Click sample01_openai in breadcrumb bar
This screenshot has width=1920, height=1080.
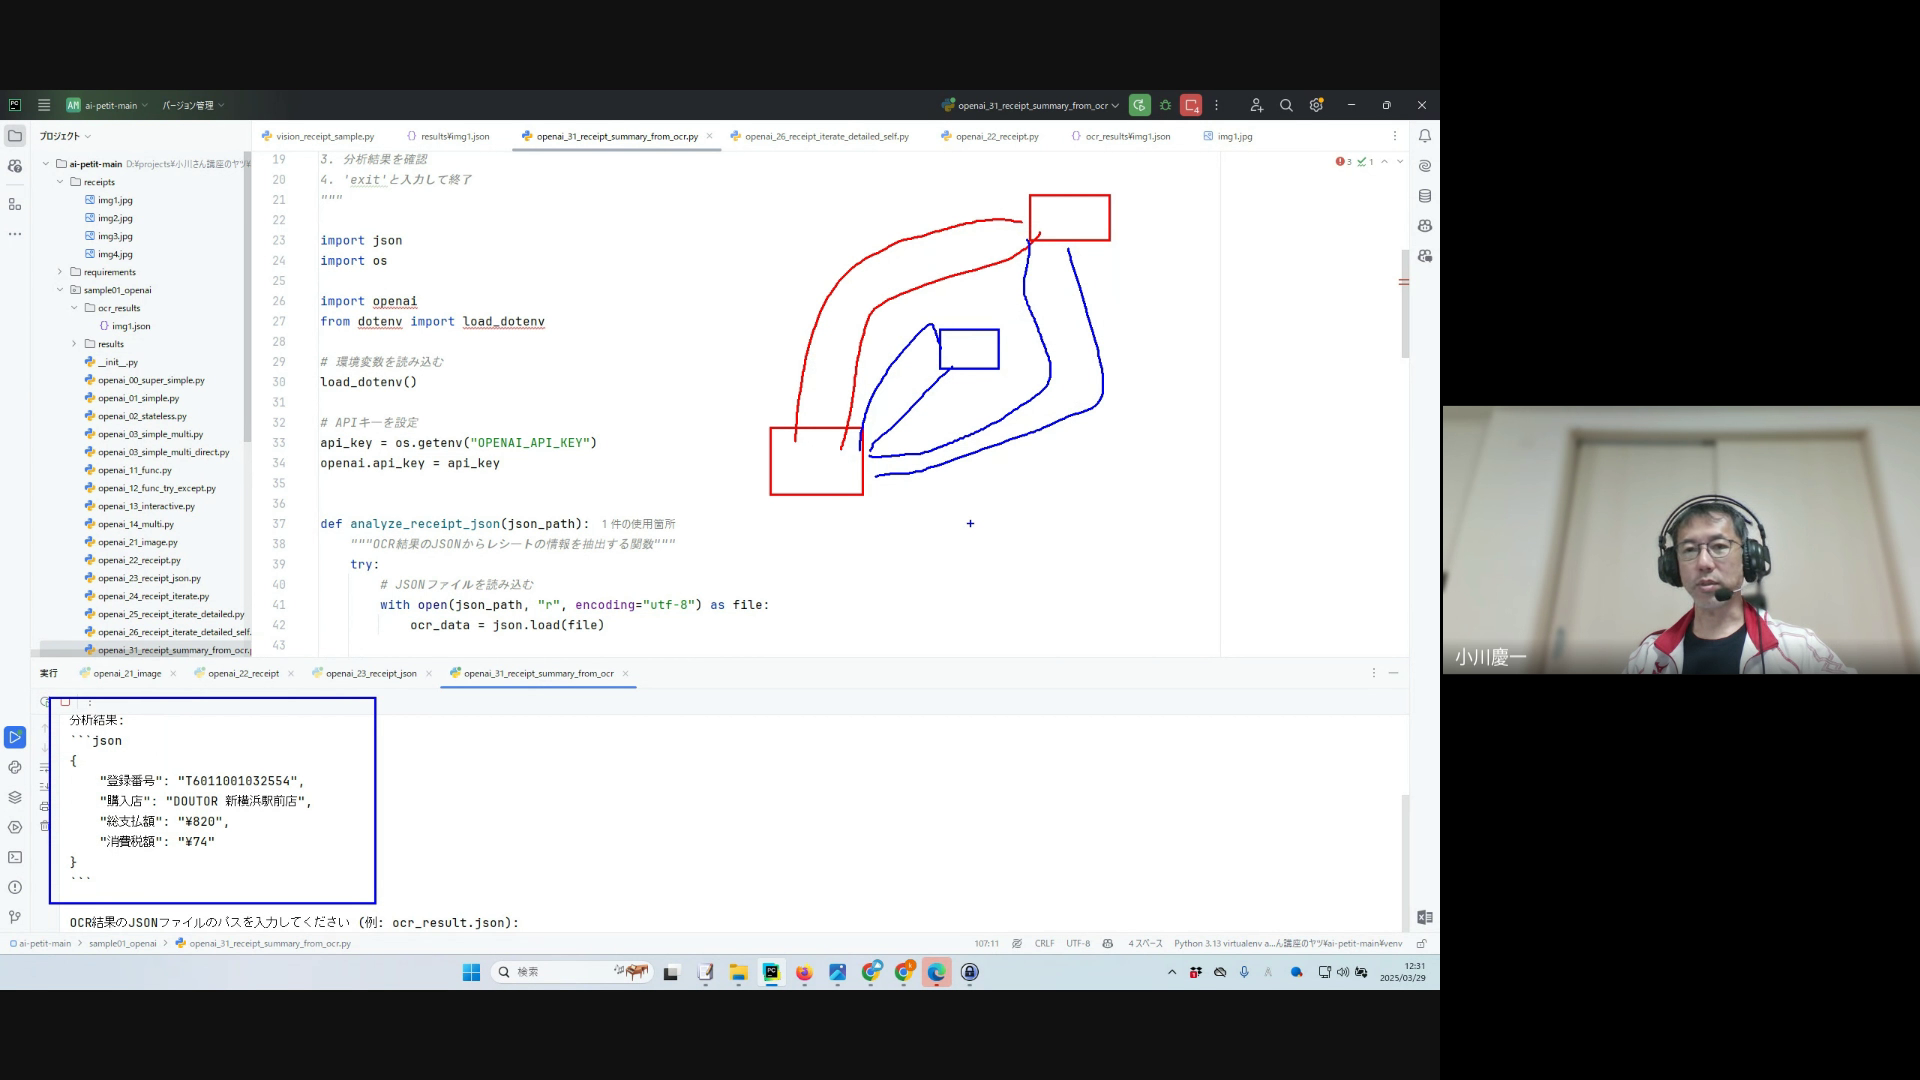click(122, 943)
